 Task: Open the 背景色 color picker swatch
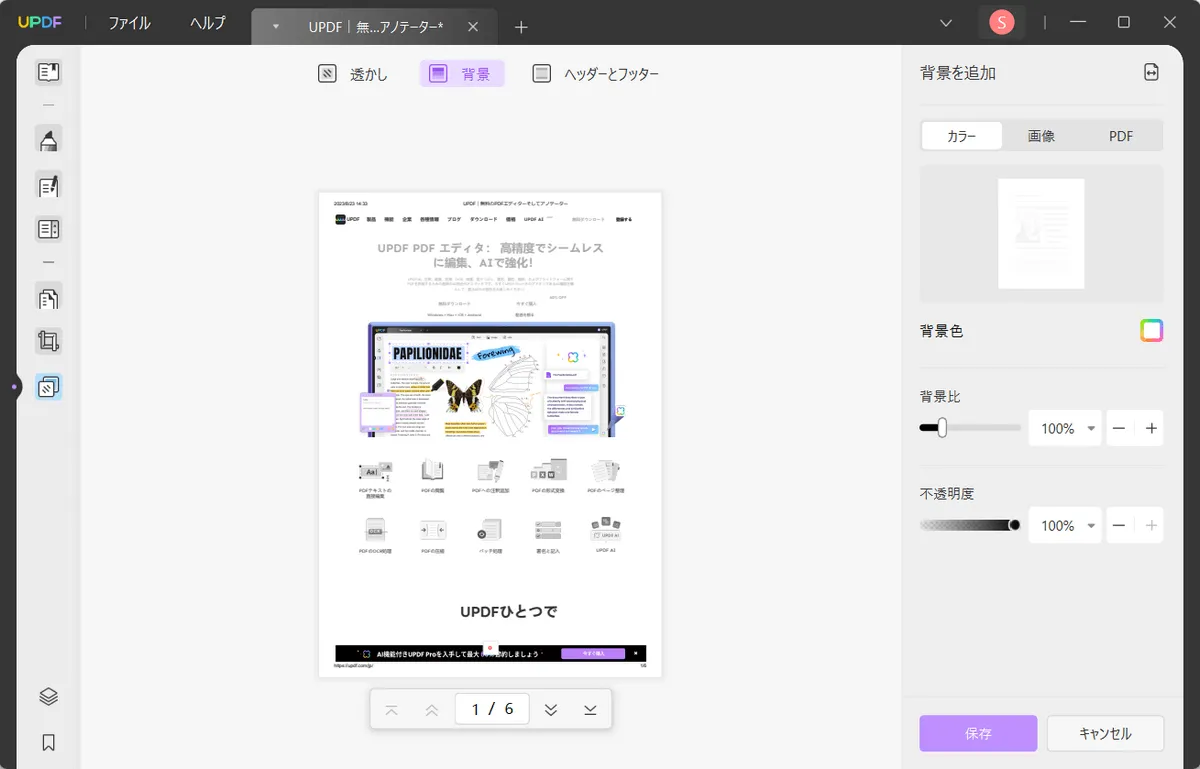[x=1151, y=331]
